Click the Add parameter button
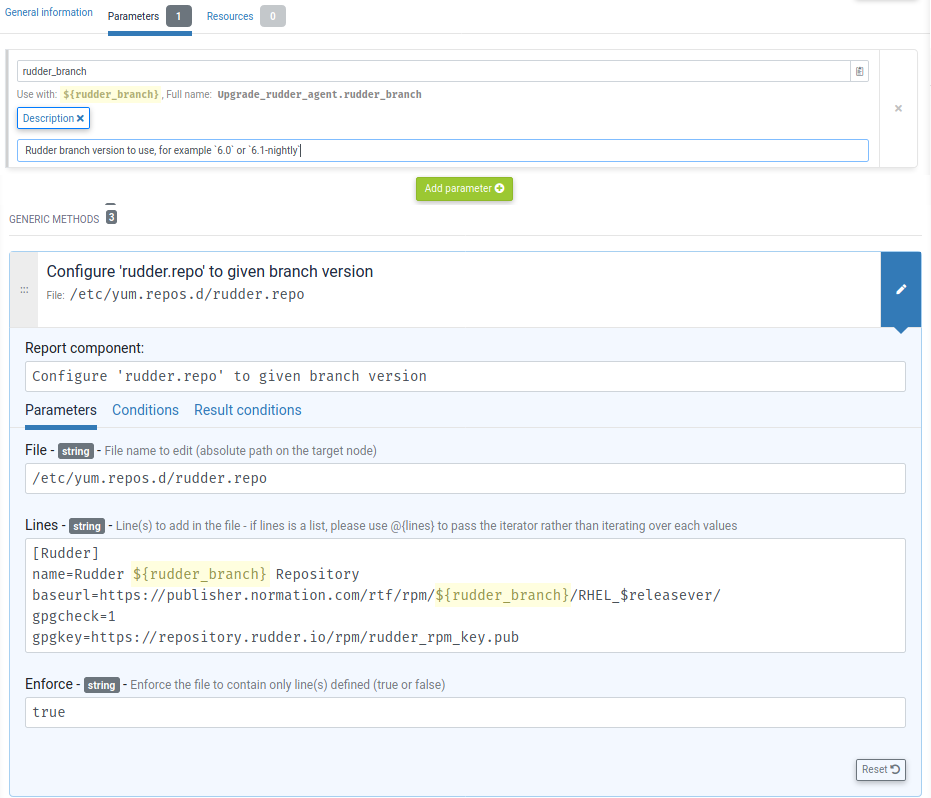Screen dimensions: 931x798 (x=464, y=189)
